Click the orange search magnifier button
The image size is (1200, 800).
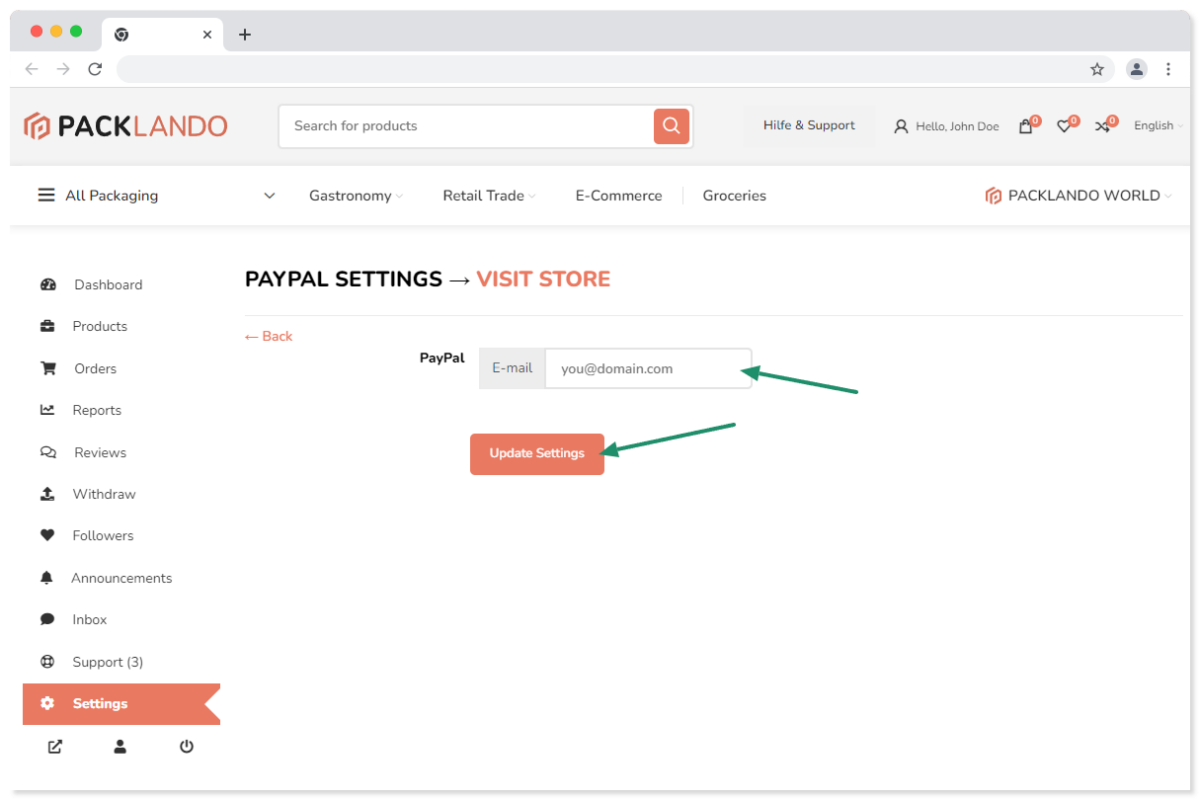(671, 126)
